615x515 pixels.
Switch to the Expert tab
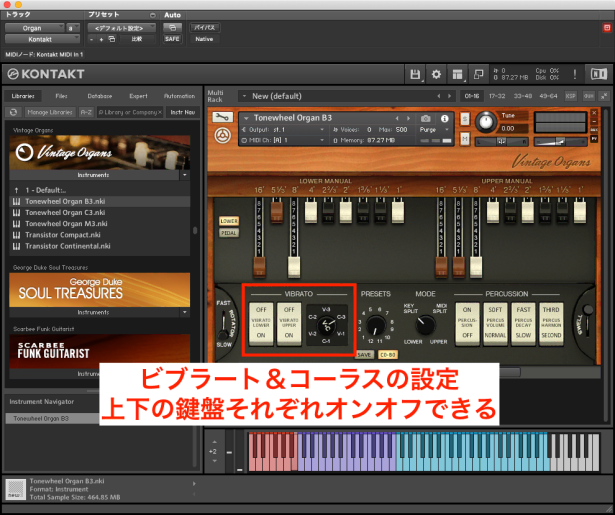(x=138, y=96)
